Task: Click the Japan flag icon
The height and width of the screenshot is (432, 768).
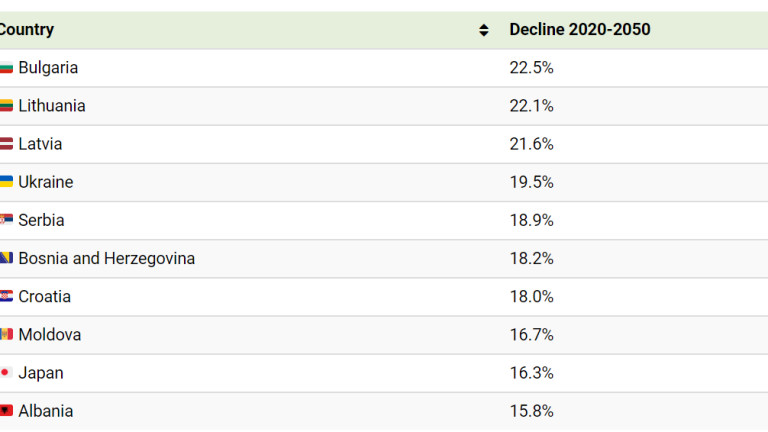Action: pyautogui.click(x=6, y=373)
